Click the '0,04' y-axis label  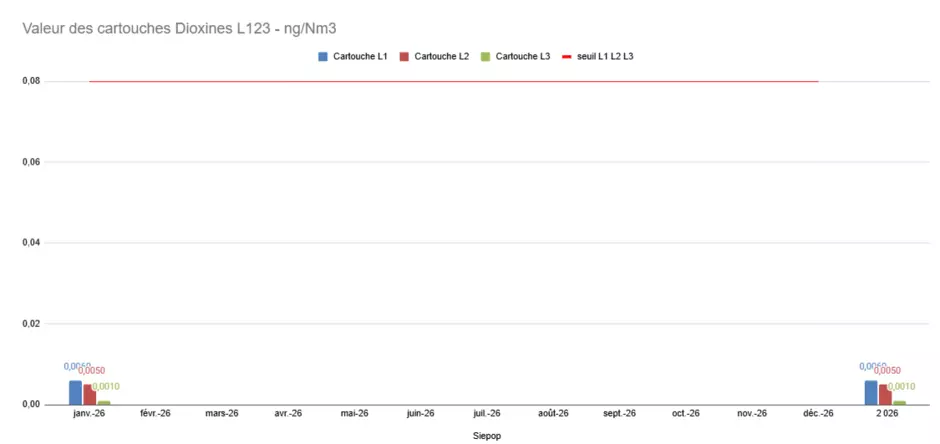pyautogui.click(x=31, y=243)
